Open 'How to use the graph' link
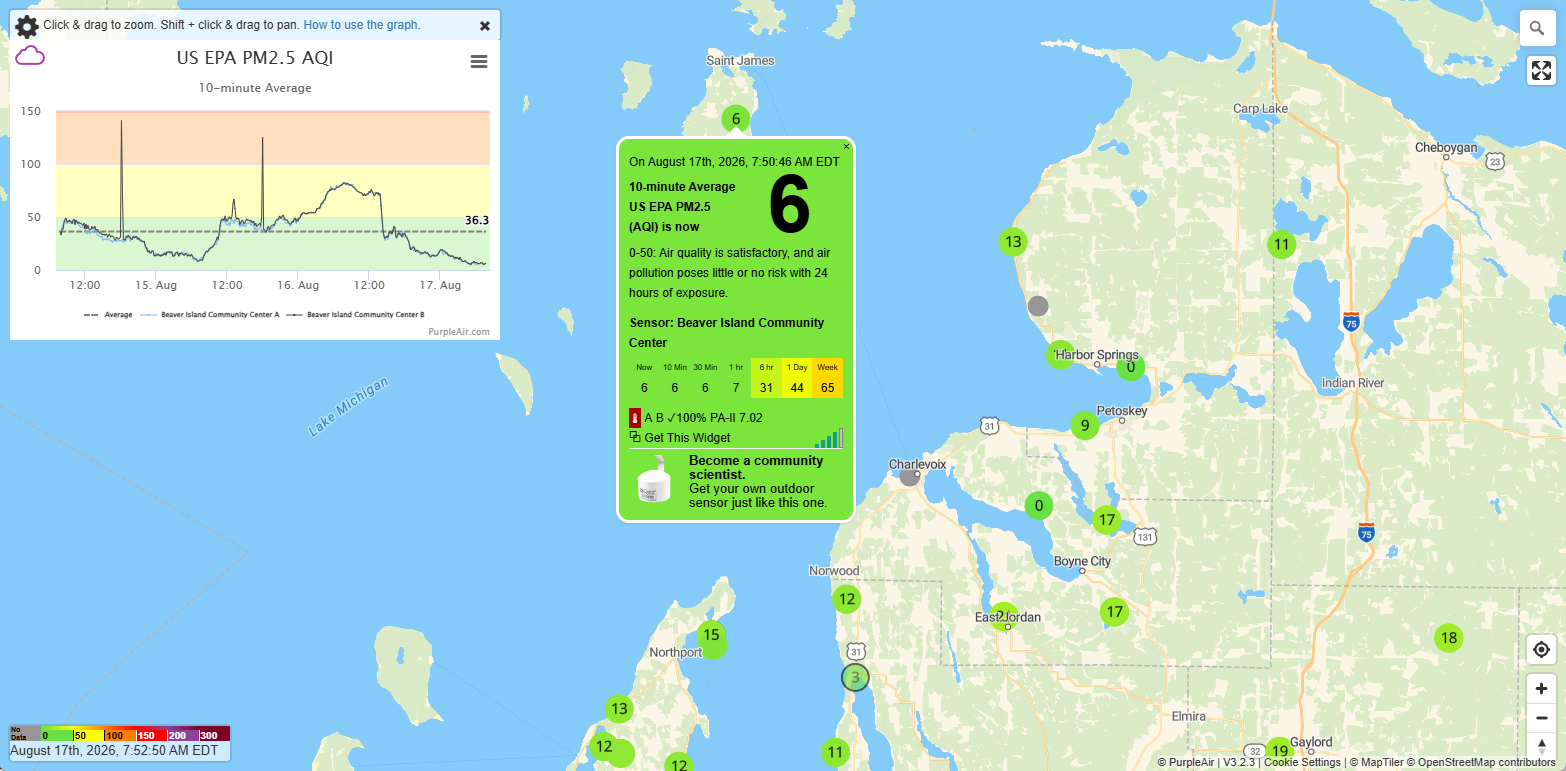The image size is (1566, 771). 362,25
